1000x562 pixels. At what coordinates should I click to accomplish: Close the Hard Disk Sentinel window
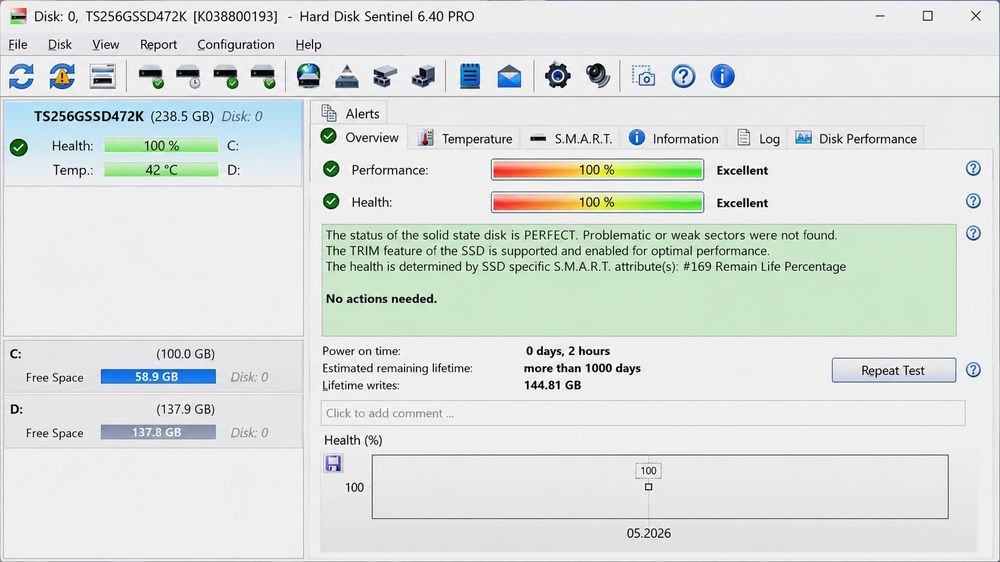[x=976, y=16]
